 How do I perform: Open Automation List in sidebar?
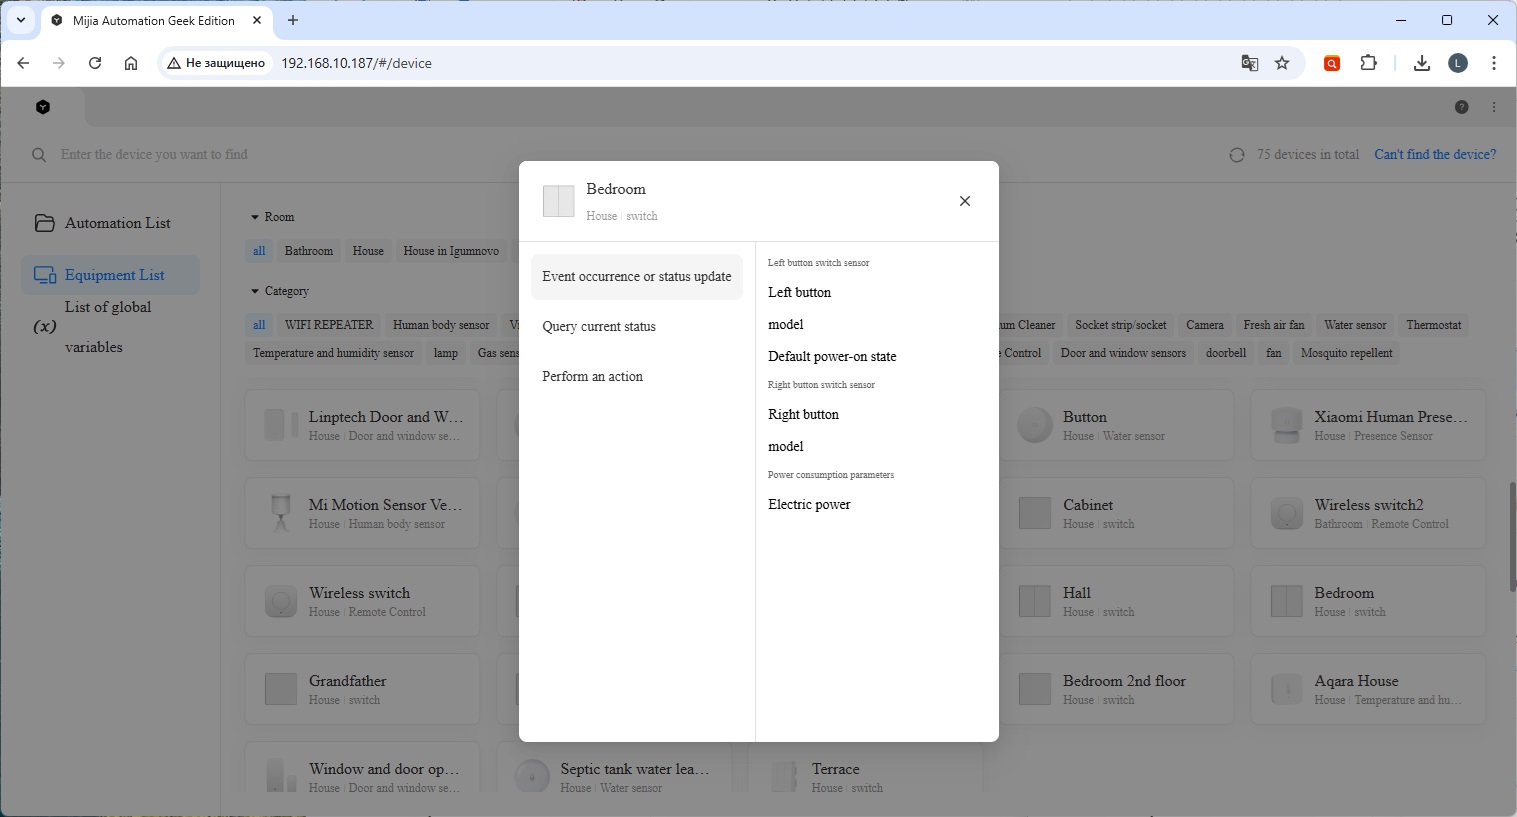tap(110, 223)
